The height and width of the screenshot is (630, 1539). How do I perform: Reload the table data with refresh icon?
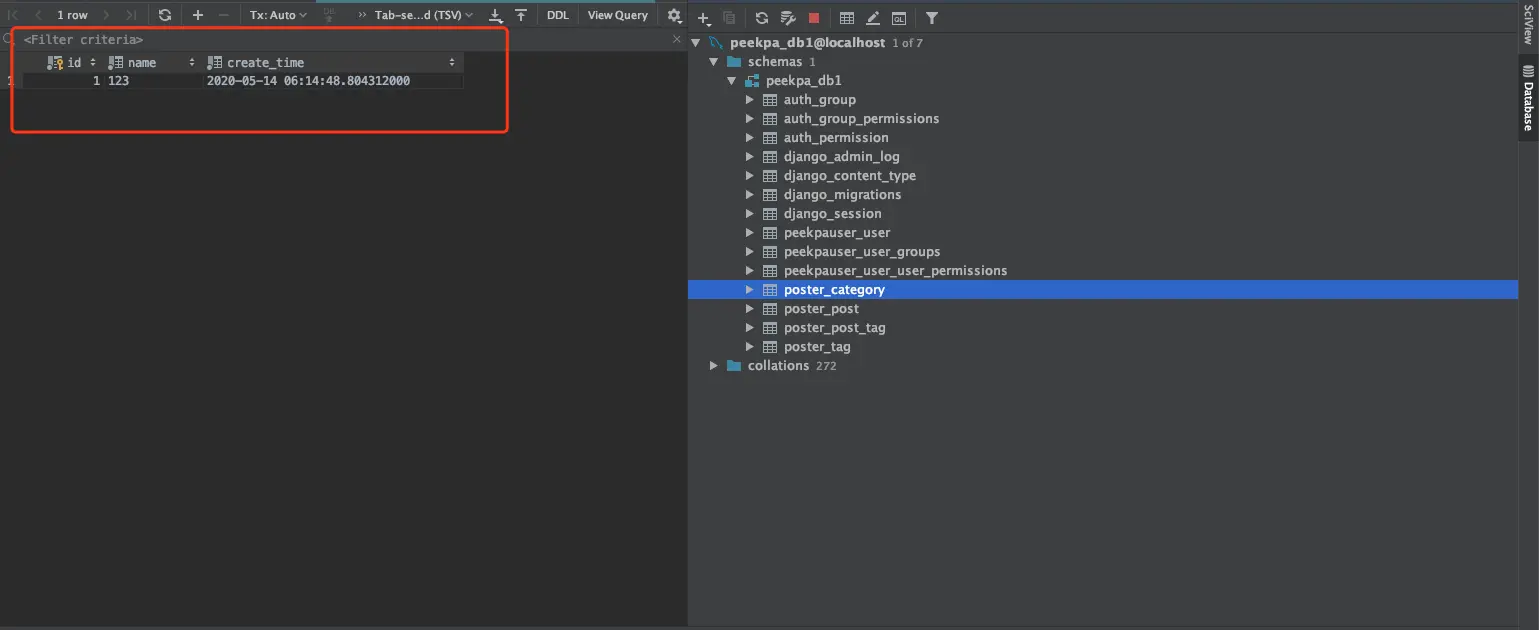(165, 15)
